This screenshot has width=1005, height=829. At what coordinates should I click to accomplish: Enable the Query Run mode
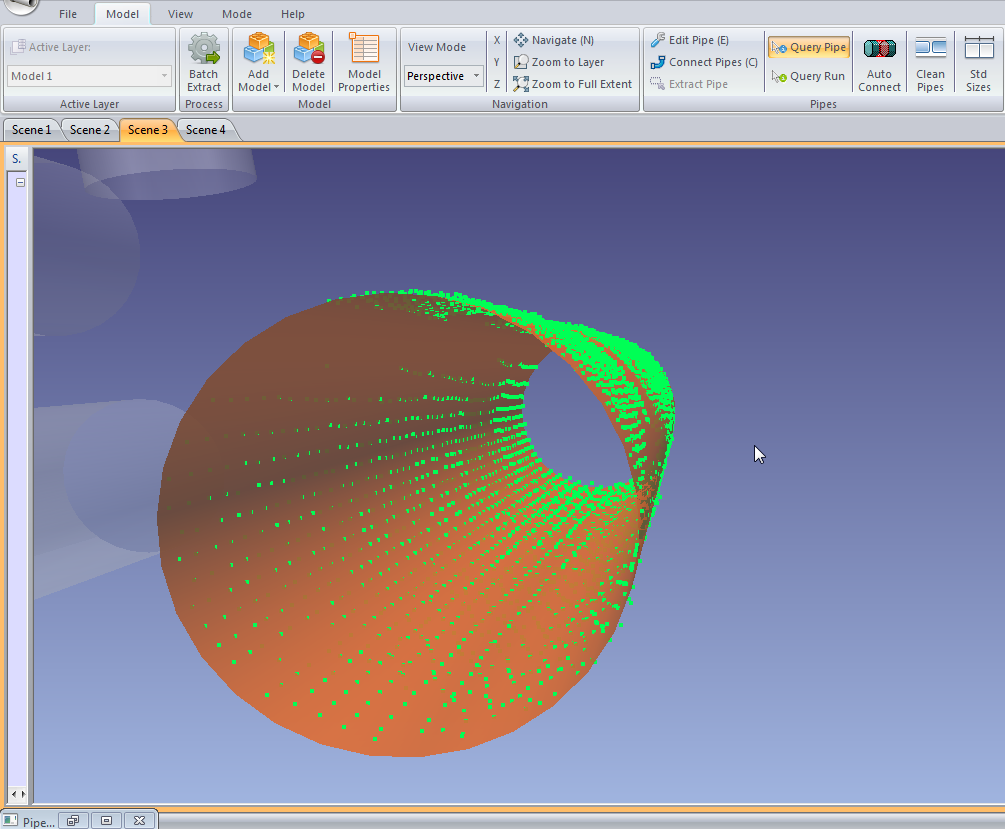click(808, 76)
